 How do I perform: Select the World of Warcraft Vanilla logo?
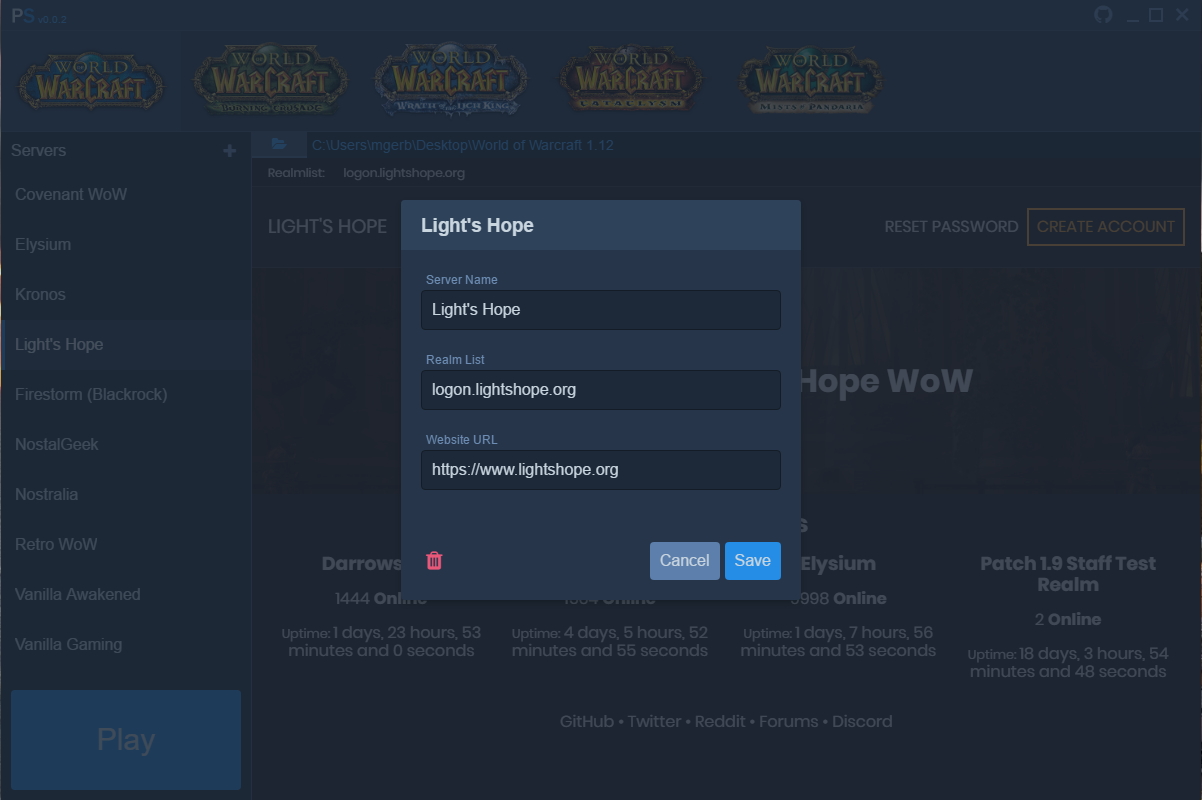click(90, 82)
